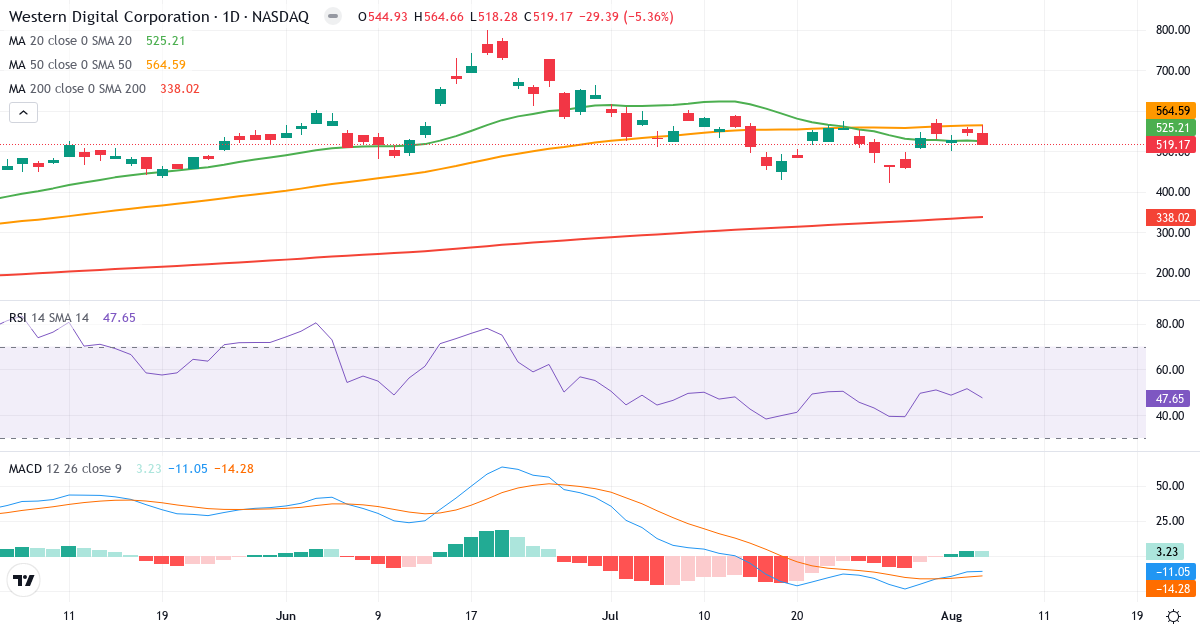The height and width of the screenshot is (630, 1200).
Task: Click the Jul label on the time axis
Action: pos(610,616)
